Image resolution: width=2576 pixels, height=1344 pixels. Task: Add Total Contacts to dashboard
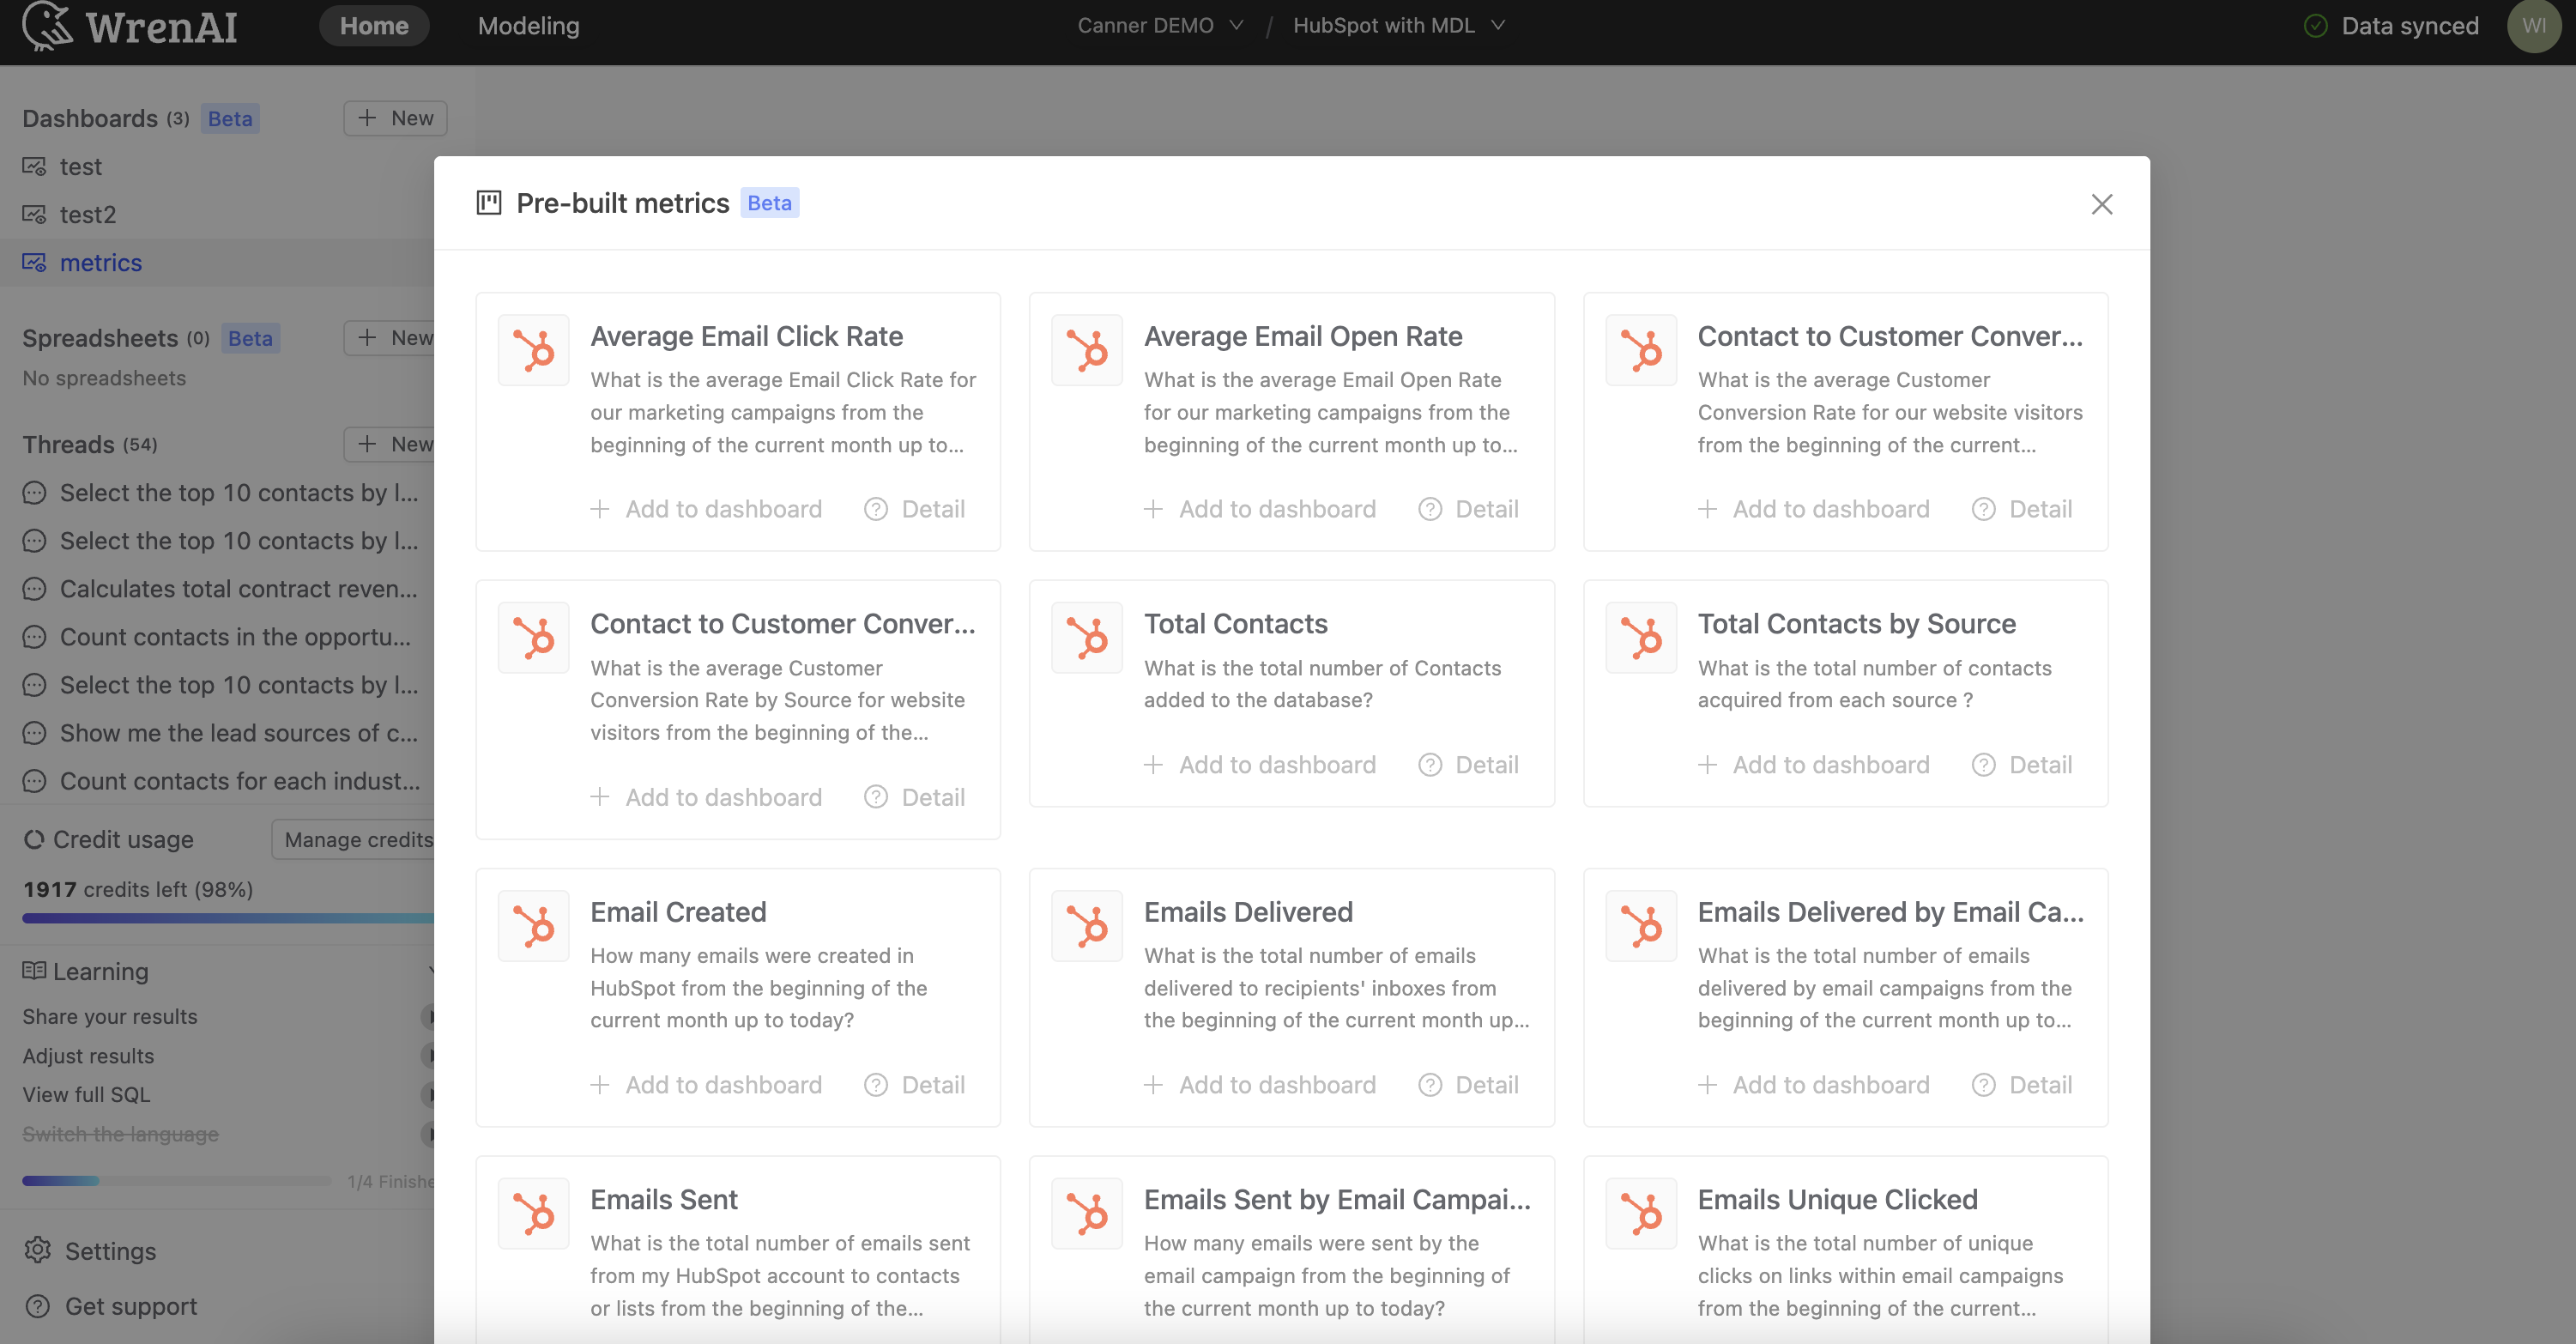(1260, 765)
